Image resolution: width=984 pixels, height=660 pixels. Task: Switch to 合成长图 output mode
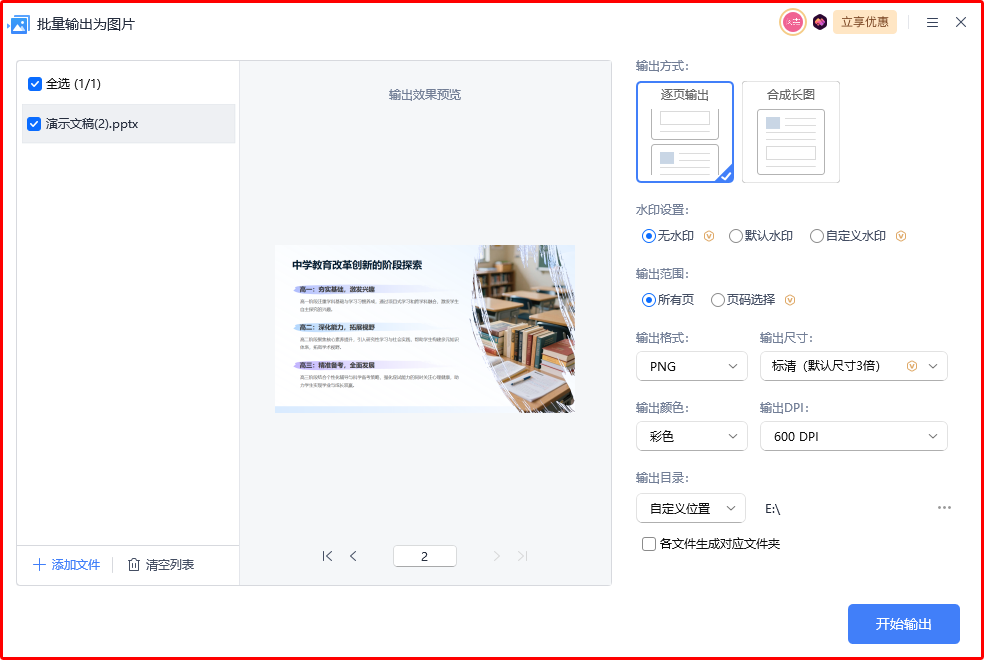pos(790,131)
